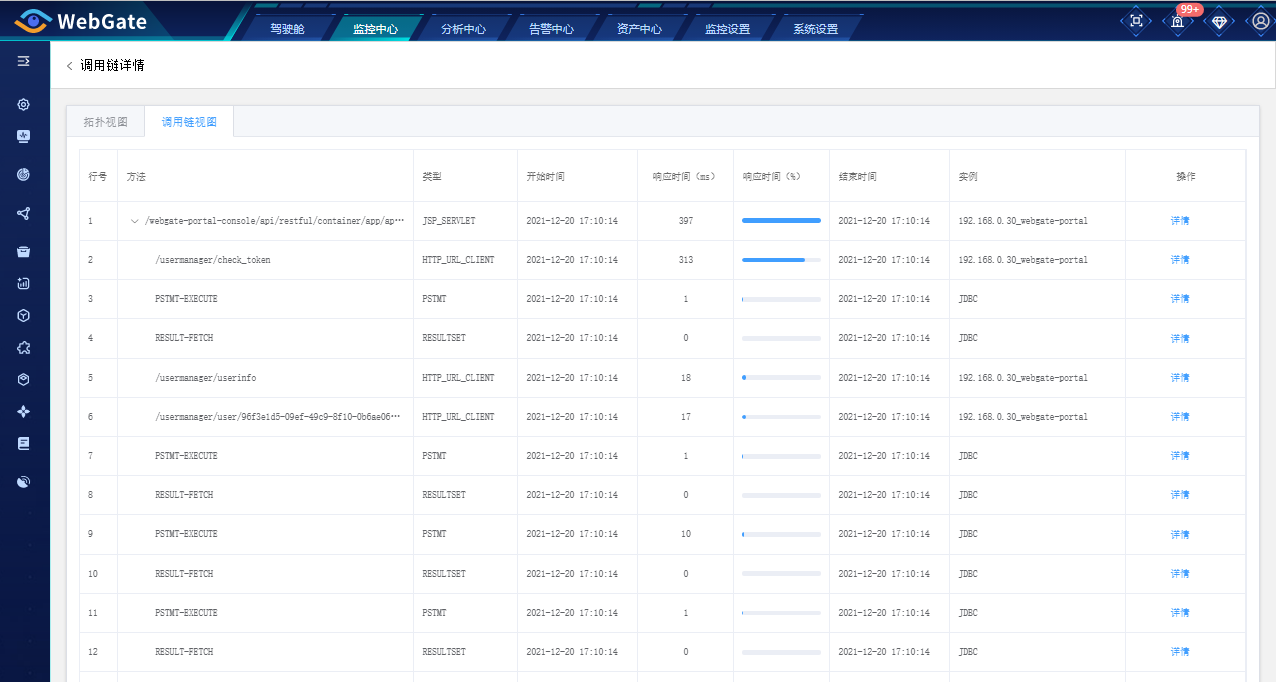This screenshot has height=682, width=1276.
Task: Open the four-point star sidebar icon
Action: tap(24, 411)
